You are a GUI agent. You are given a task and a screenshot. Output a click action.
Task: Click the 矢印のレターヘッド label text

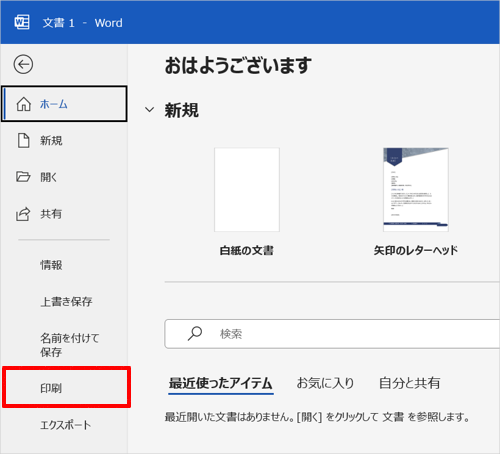coord(416,250)
